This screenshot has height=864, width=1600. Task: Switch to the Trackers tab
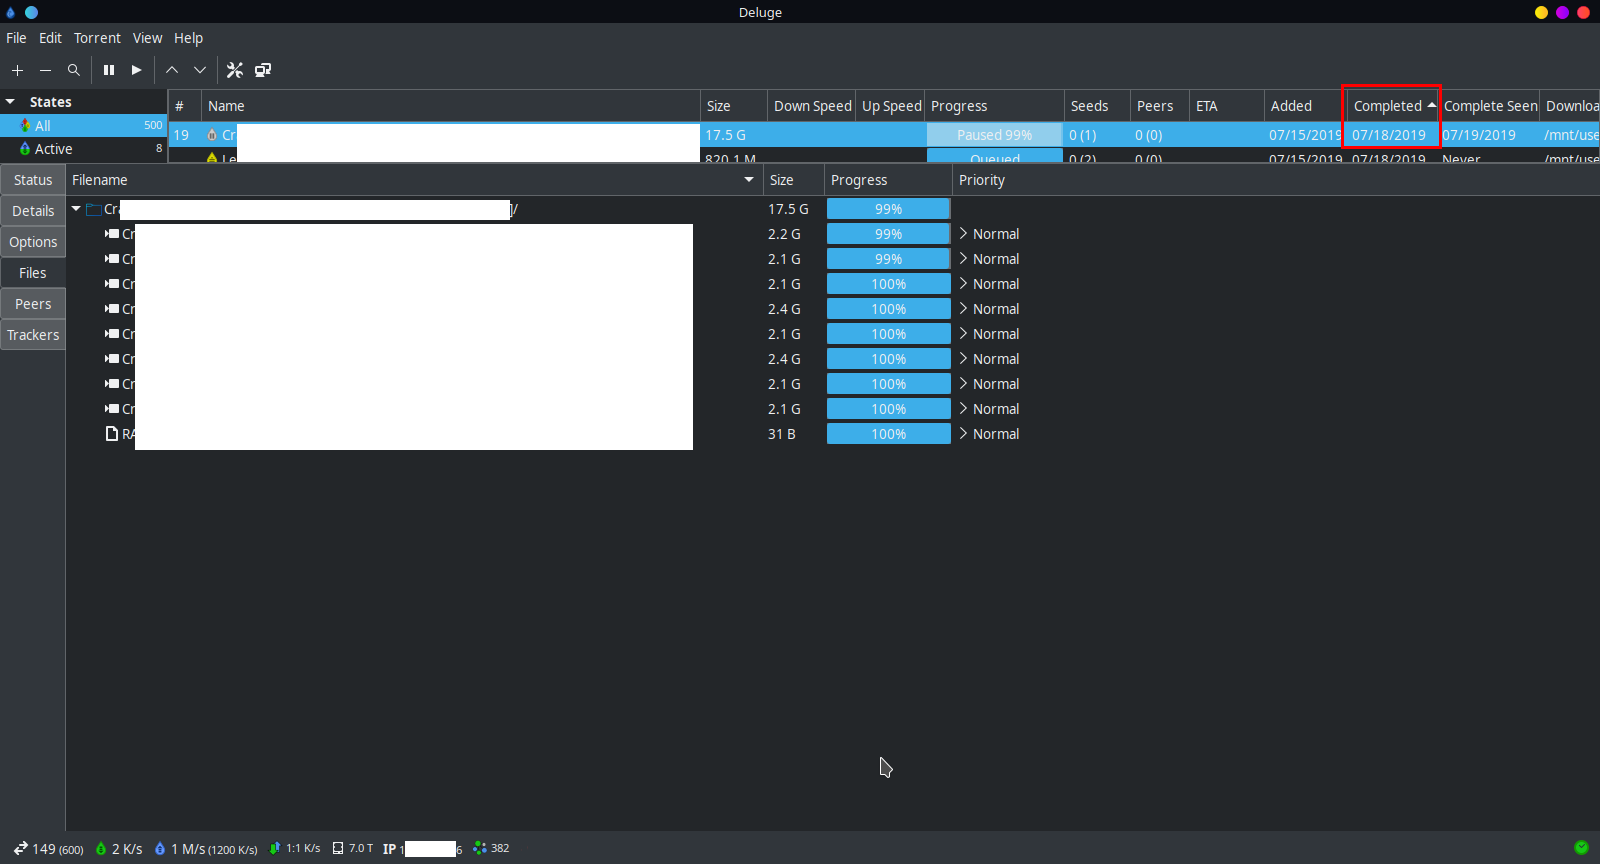coord(33,335)
